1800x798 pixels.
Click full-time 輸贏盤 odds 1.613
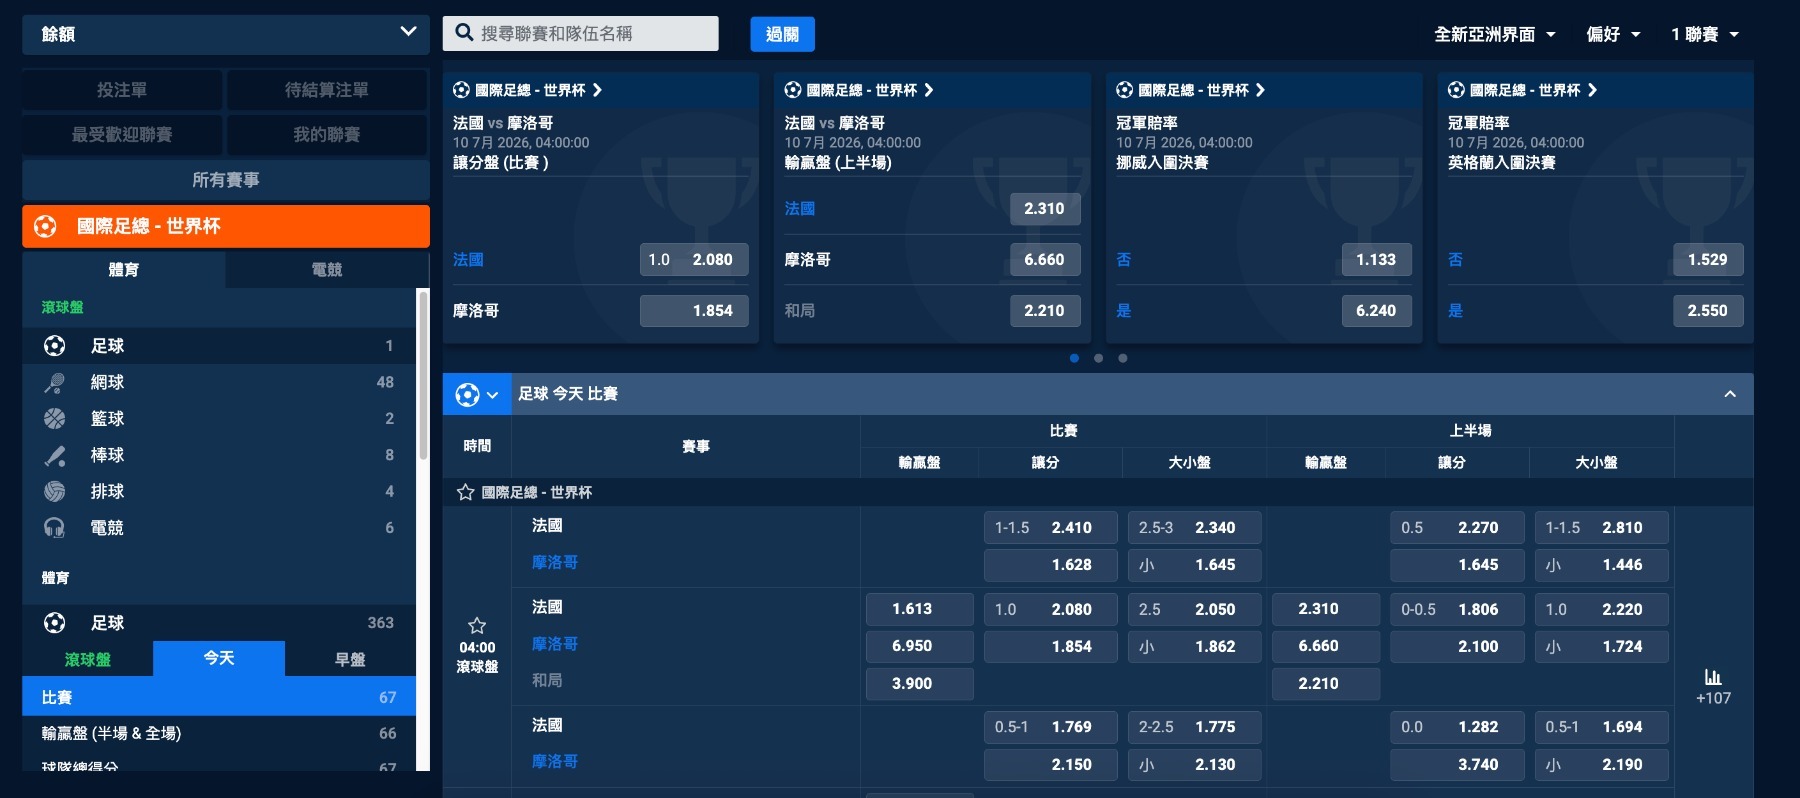(920, 609)
